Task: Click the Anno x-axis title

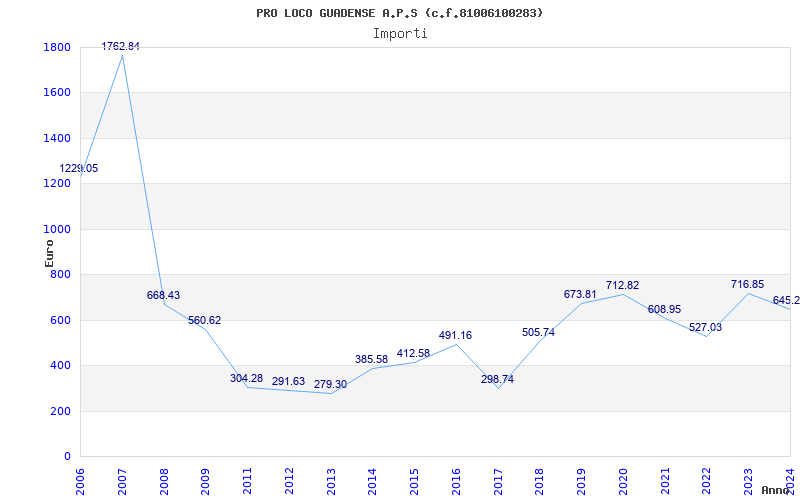Action: click(776, 490)
